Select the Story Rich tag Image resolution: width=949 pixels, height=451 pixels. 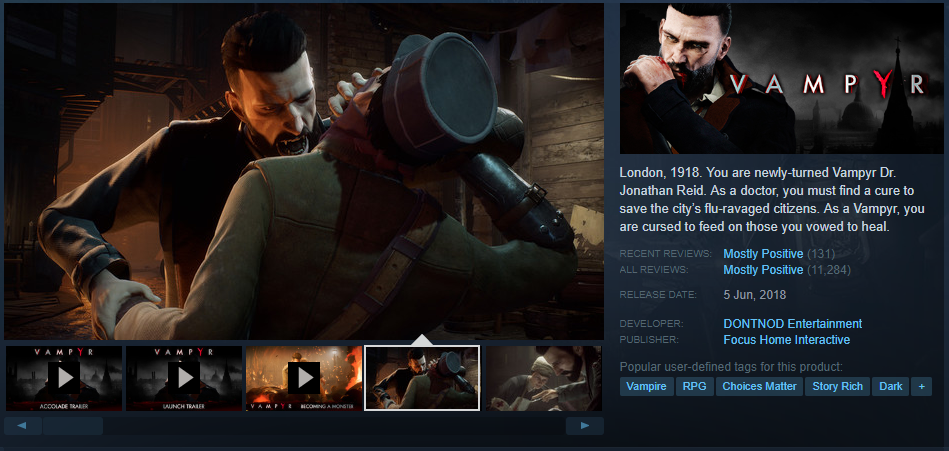click(838, 386)
